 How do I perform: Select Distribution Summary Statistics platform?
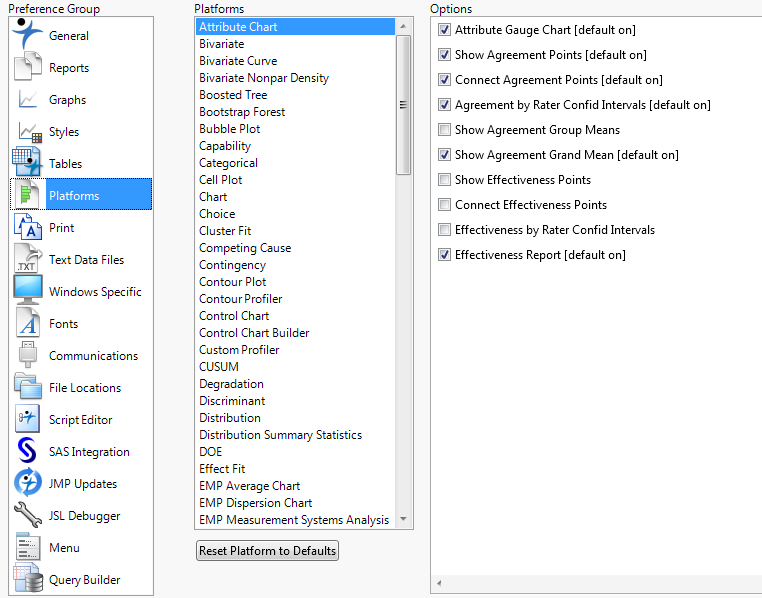[x=295, y=435]
